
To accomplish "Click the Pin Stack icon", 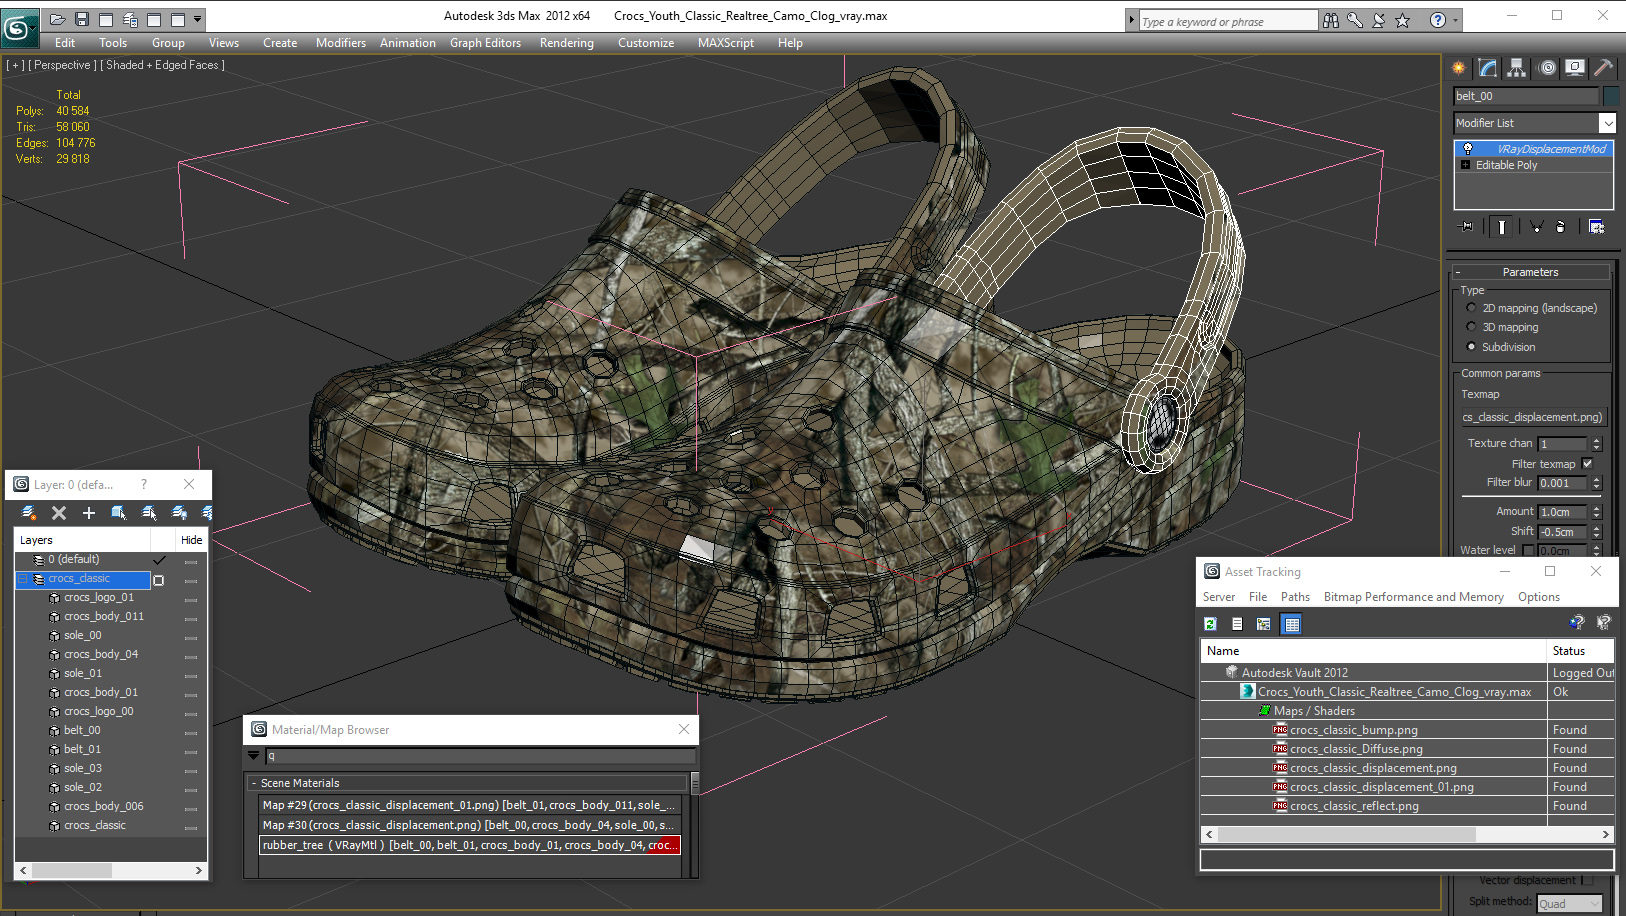I will pyautogui.click(x=1467, y=227).
